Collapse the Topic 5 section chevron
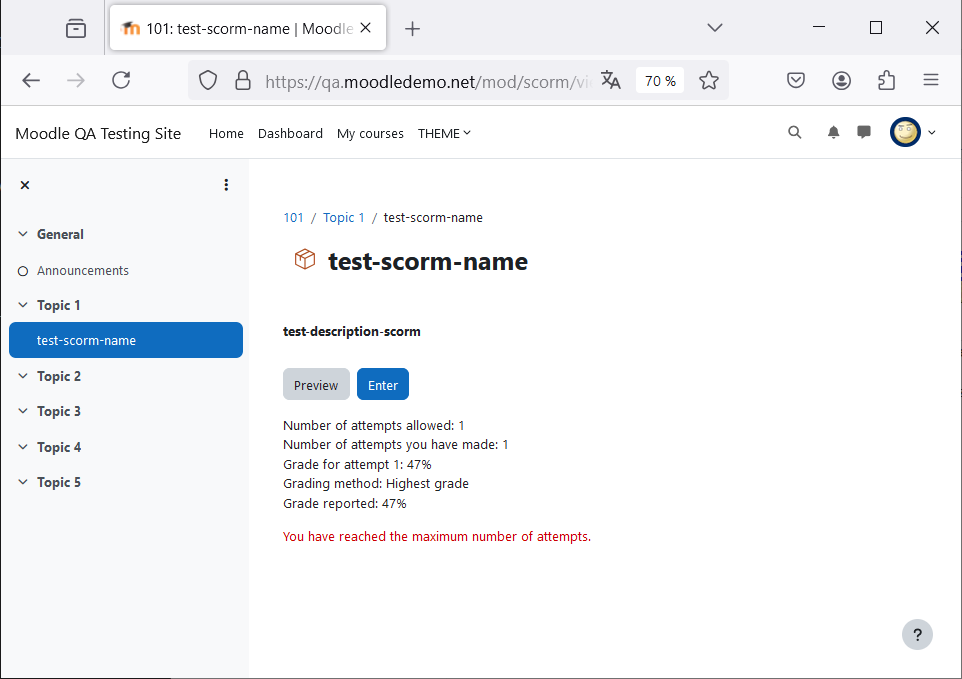 click(x=23, y=482)
